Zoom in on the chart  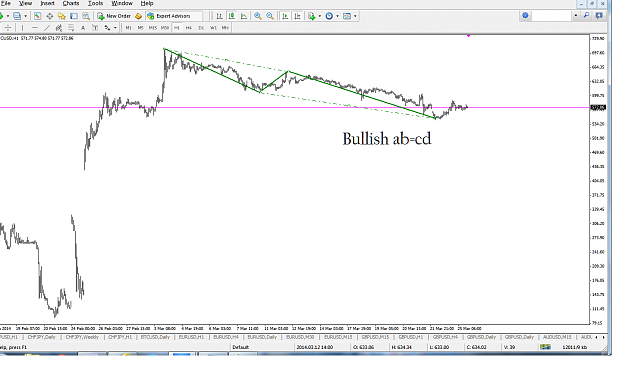[x=258, y=16]
